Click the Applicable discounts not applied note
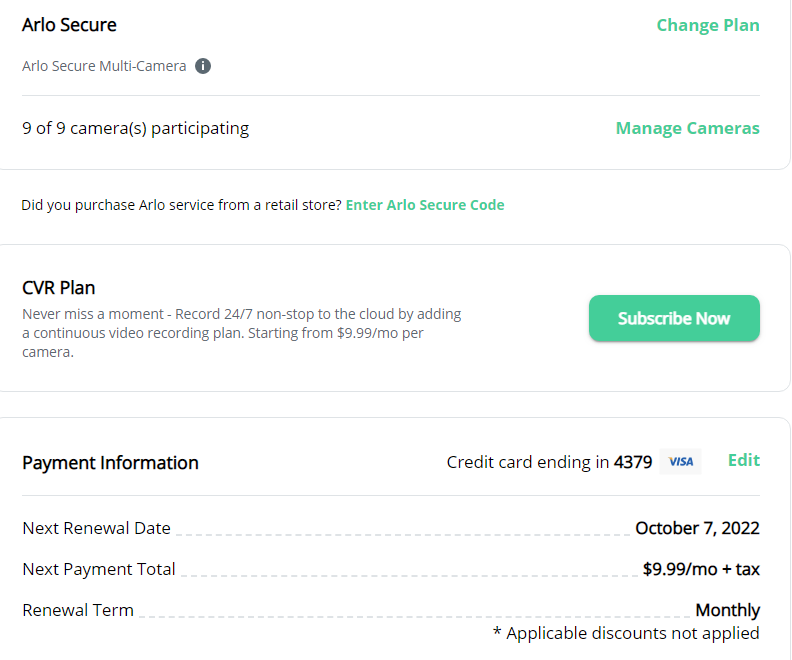Image resolution: width=792 pixels, height=660 pixels. 626,633
